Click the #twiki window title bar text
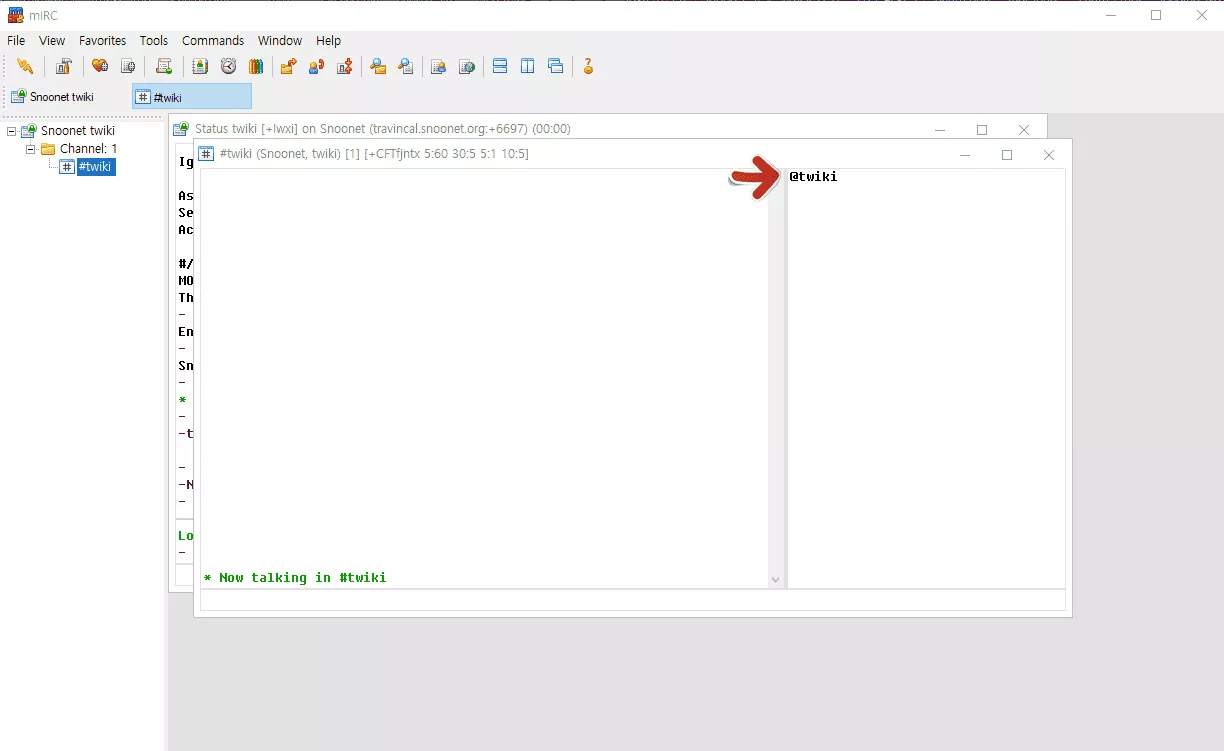The image size is (1224, 751). tap(374, 154)
